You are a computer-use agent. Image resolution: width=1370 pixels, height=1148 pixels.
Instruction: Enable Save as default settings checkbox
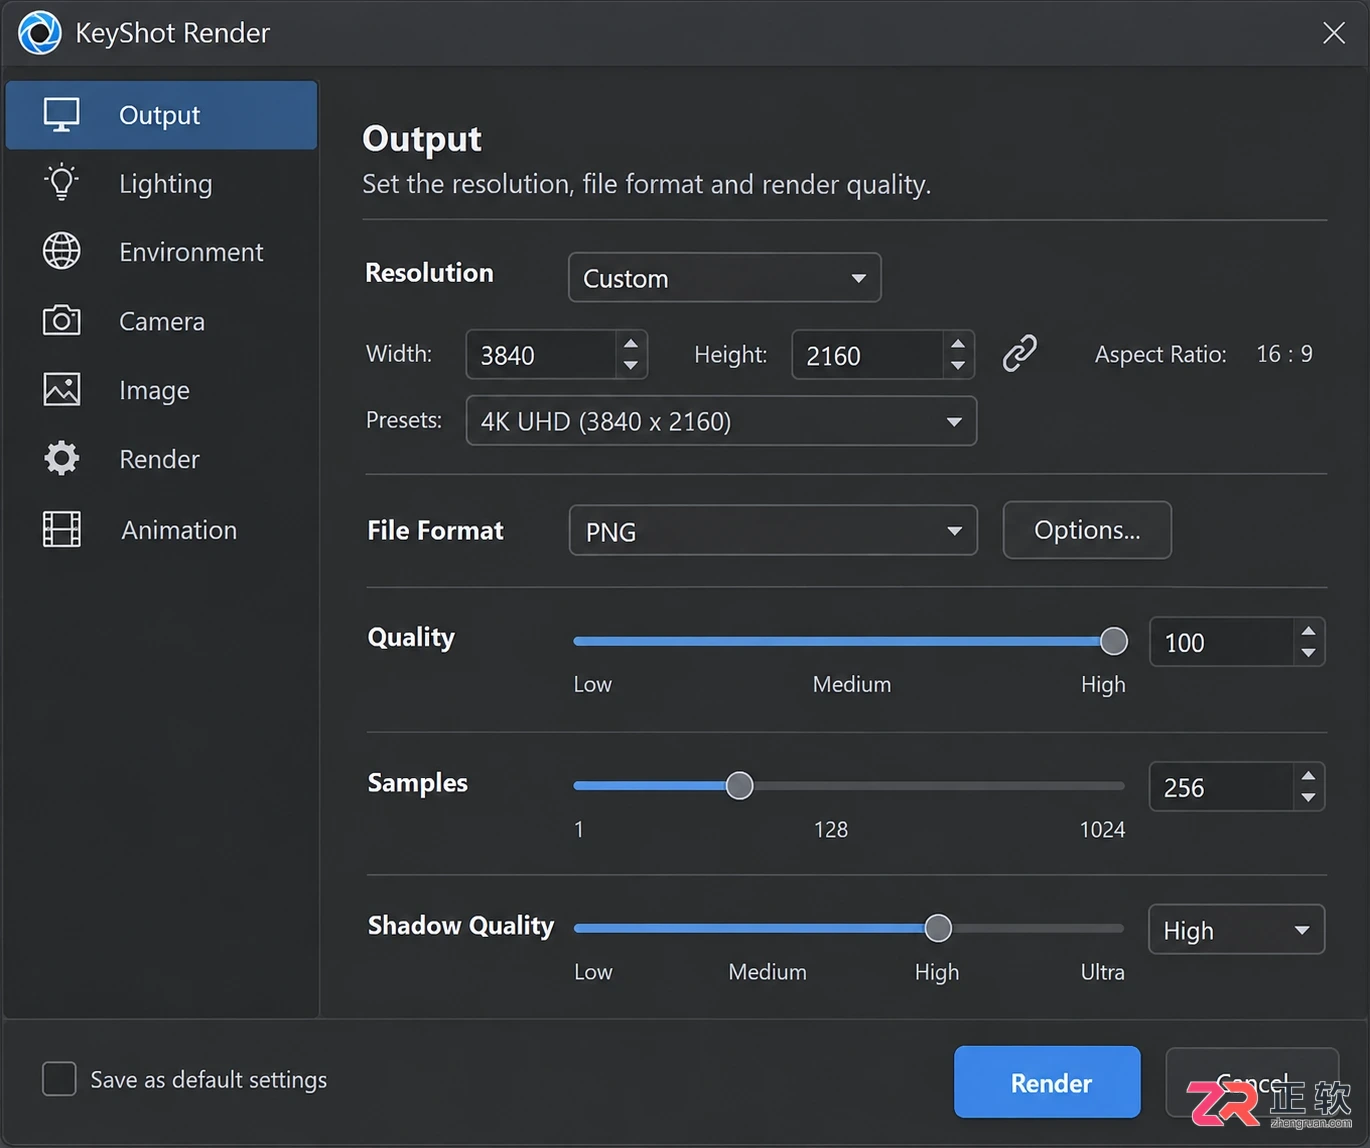pos(59,1079)
